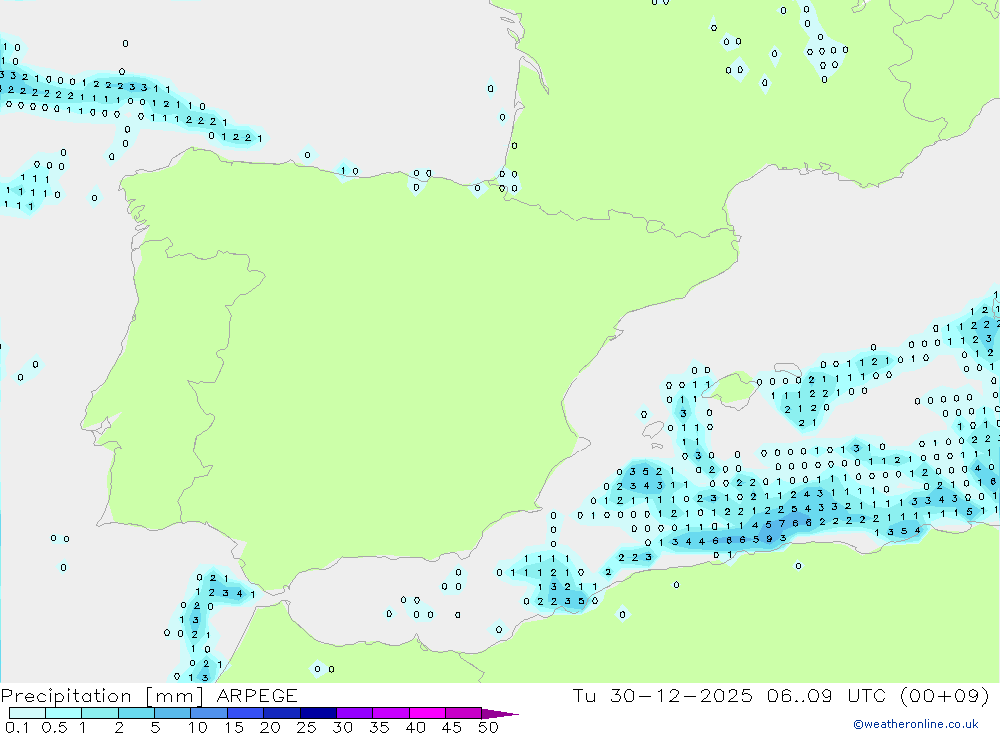1000x733 pixels.
Task: Click the lightest cyan 0.1–0.5 legend swatch
Action: [27, 713]
